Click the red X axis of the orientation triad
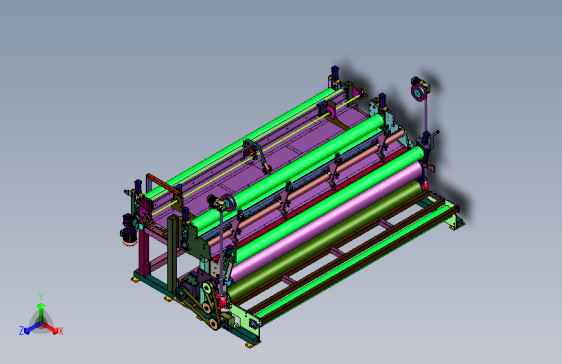Viewport: 562px width, 364px height. point(51,328)
